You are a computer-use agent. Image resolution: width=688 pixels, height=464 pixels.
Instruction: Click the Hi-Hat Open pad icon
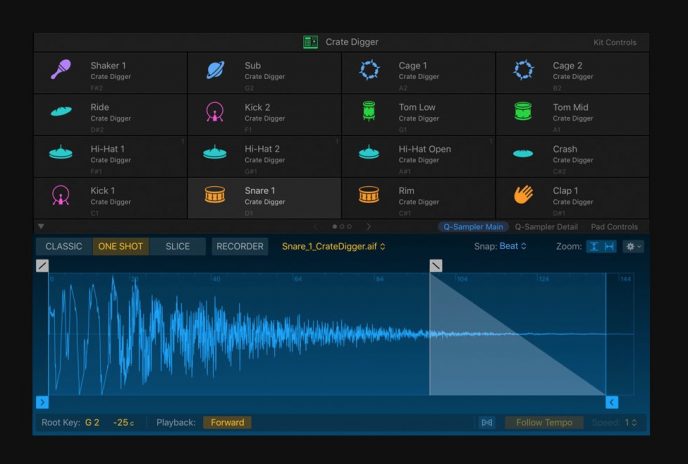[x=369, y=152]
